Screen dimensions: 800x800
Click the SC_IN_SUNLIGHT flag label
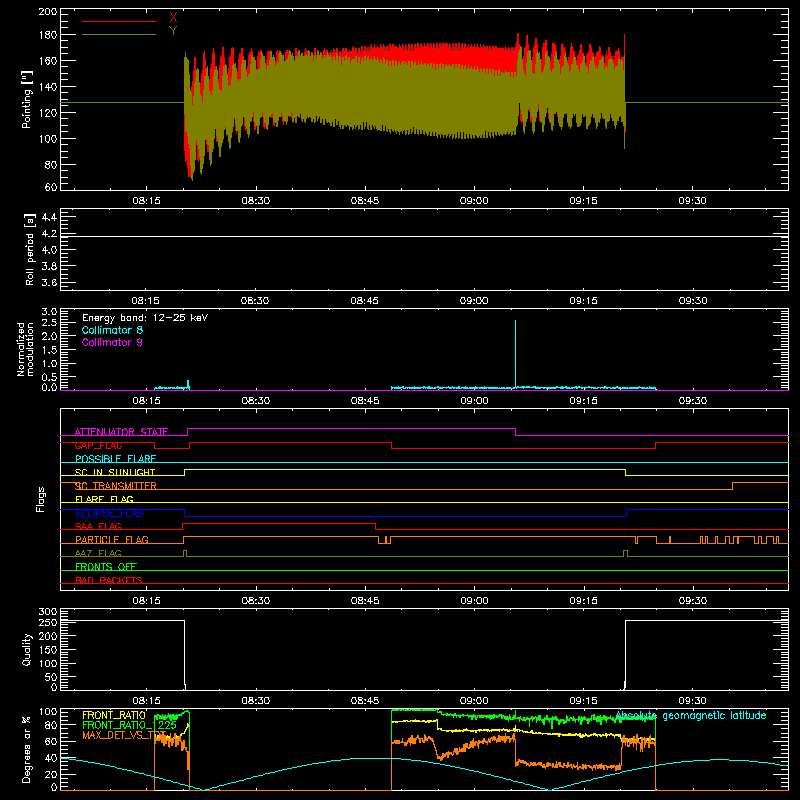[115, 472]
